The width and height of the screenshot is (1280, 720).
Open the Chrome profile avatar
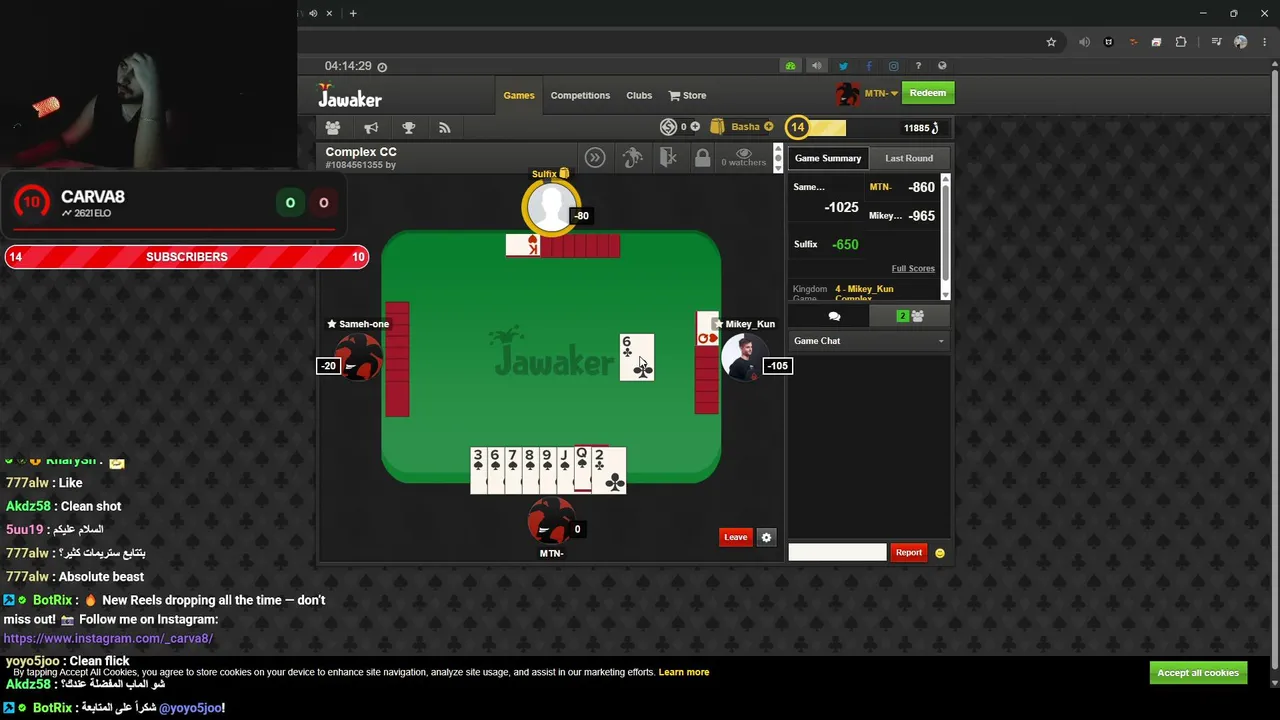[x=1241, y=42]
